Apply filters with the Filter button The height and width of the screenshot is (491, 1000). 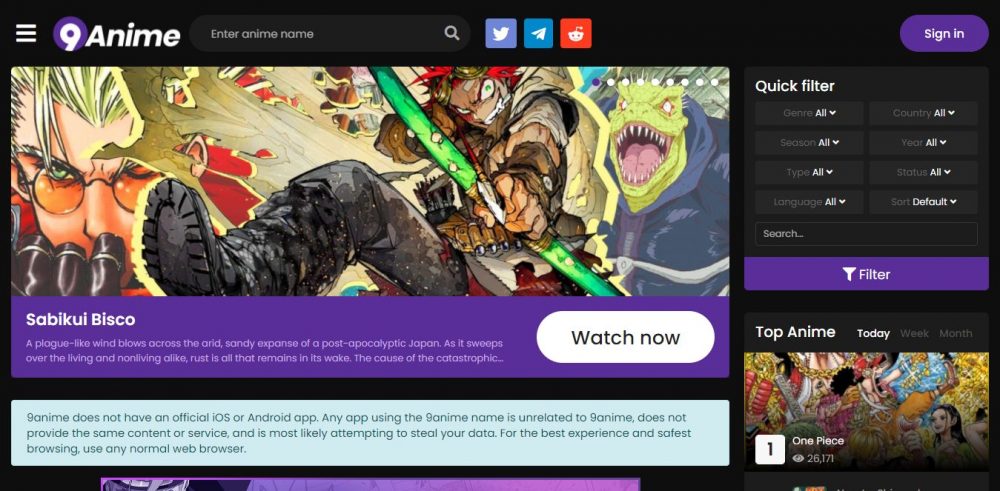866,274
